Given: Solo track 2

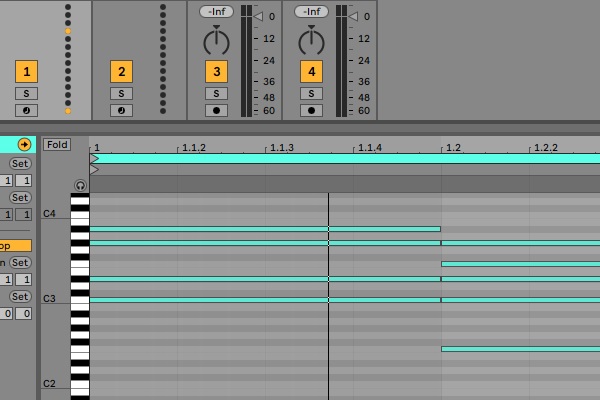Looking at the screenshot, I should pyautogui.click(x=121, y=93).
